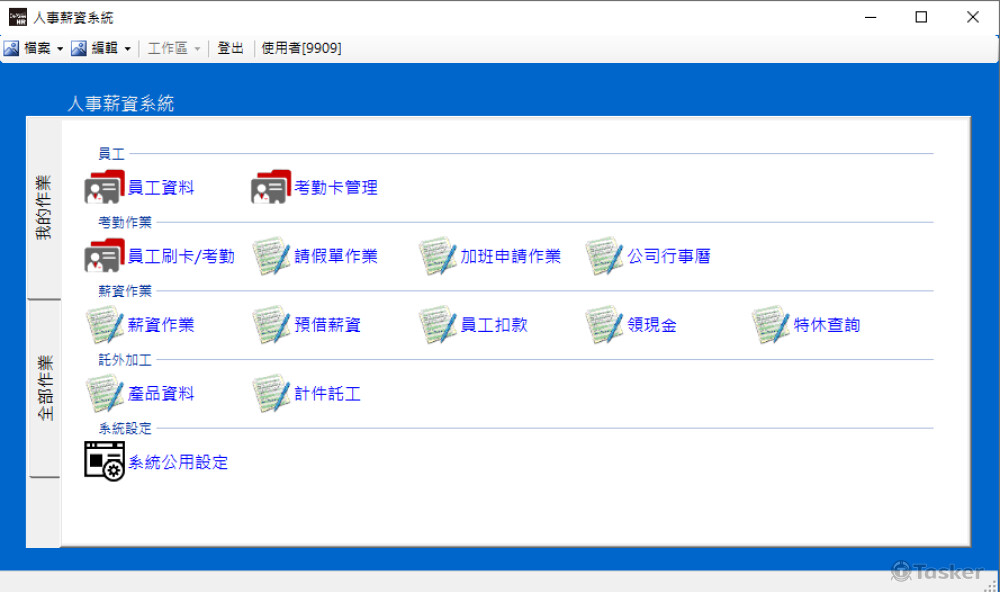Open the 員工刷卡/考勤 icon
This screenshot has height=592, width=1000.
click(x=103, y=256)
